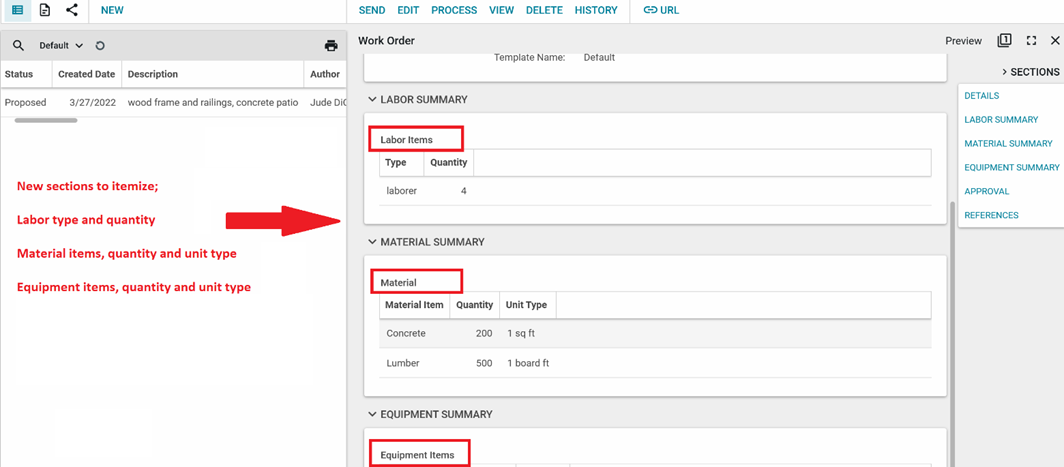Jump to Approval in the Sections list
This screenshot has height=467, width=1064.
986,191
